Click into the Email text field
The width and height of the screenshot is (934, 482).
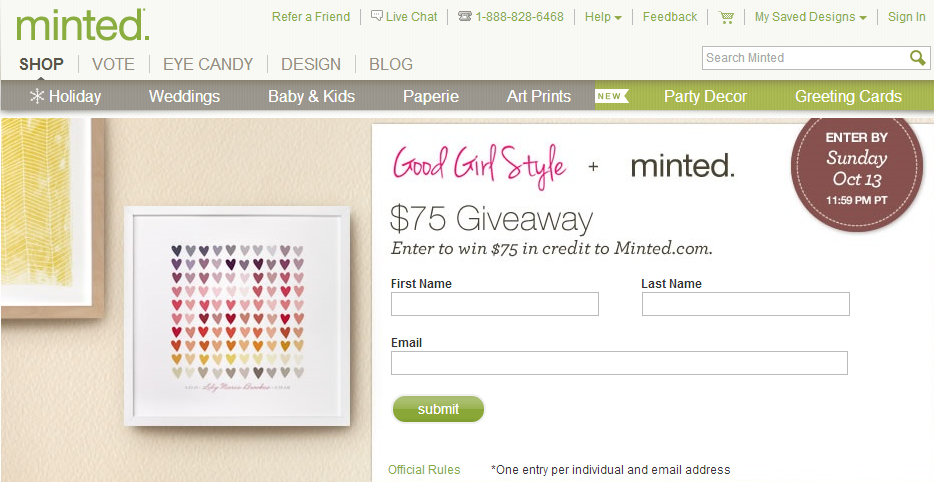(619, 363)
